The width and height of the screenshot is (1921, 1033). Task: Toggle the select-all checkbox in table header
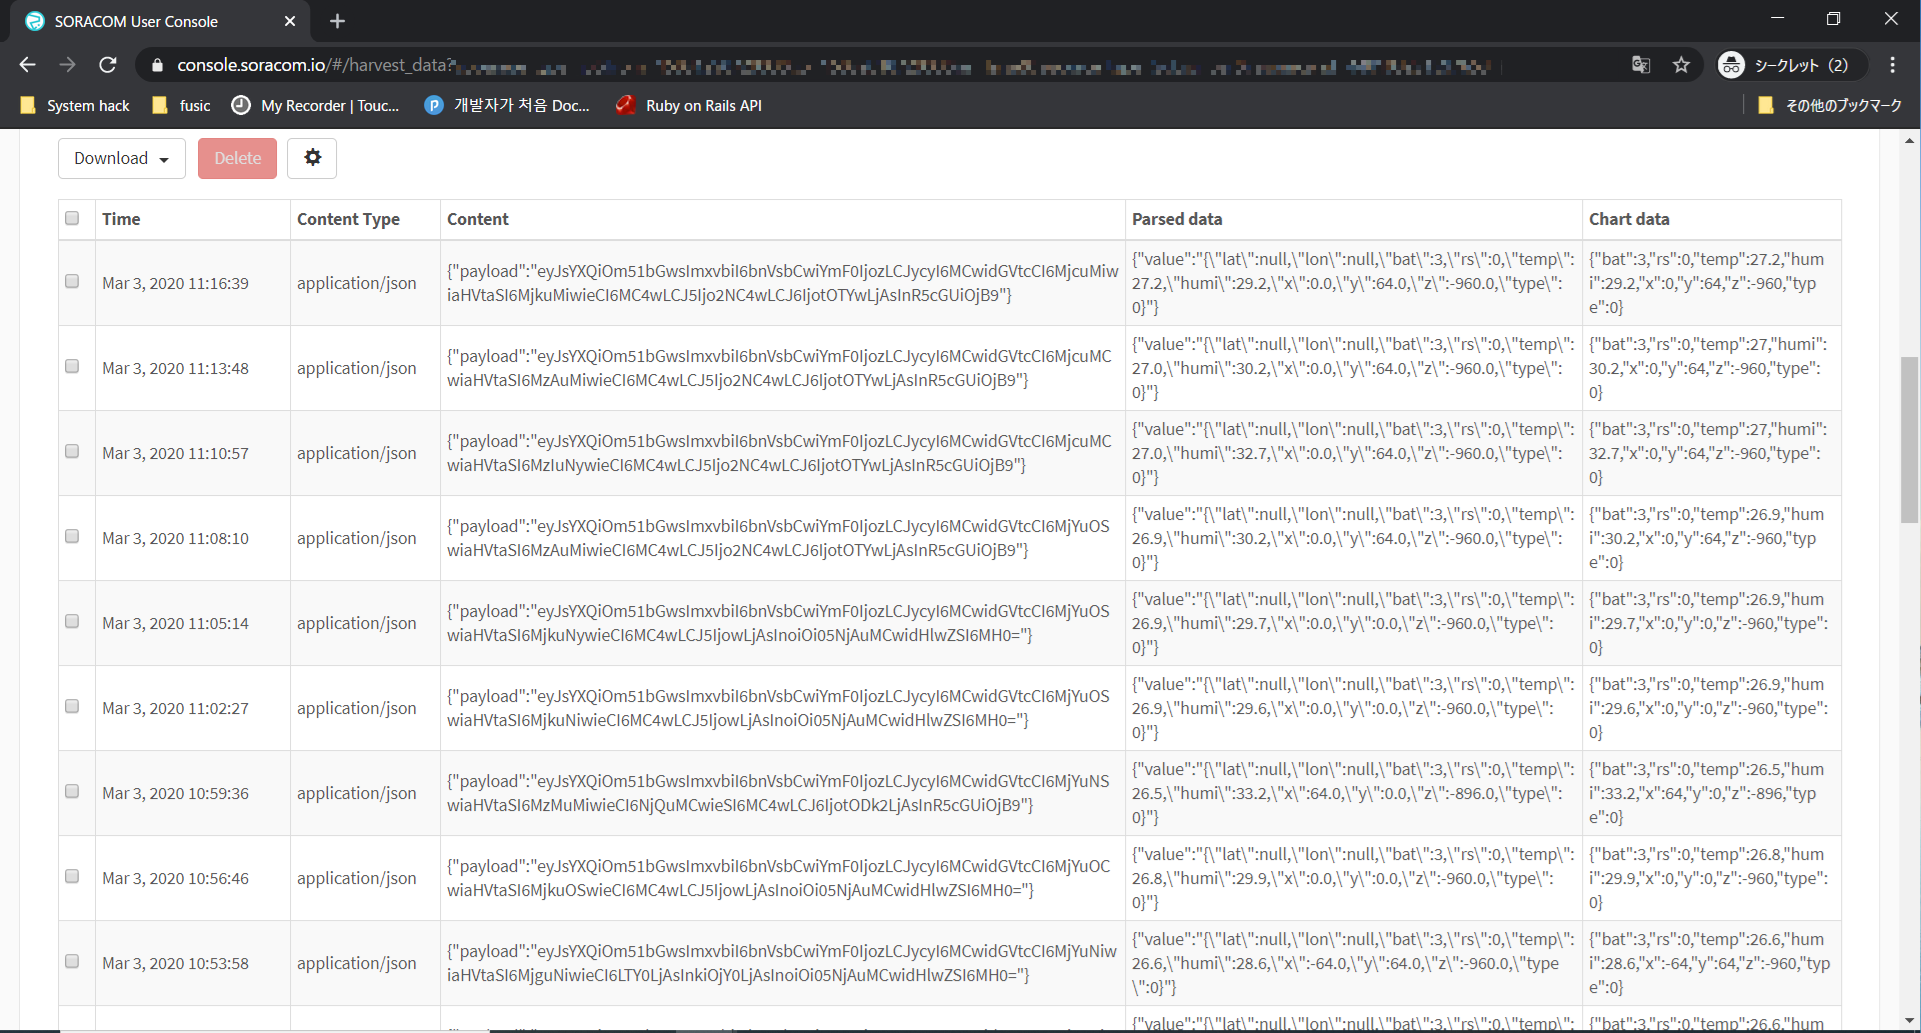pos(72,218)
